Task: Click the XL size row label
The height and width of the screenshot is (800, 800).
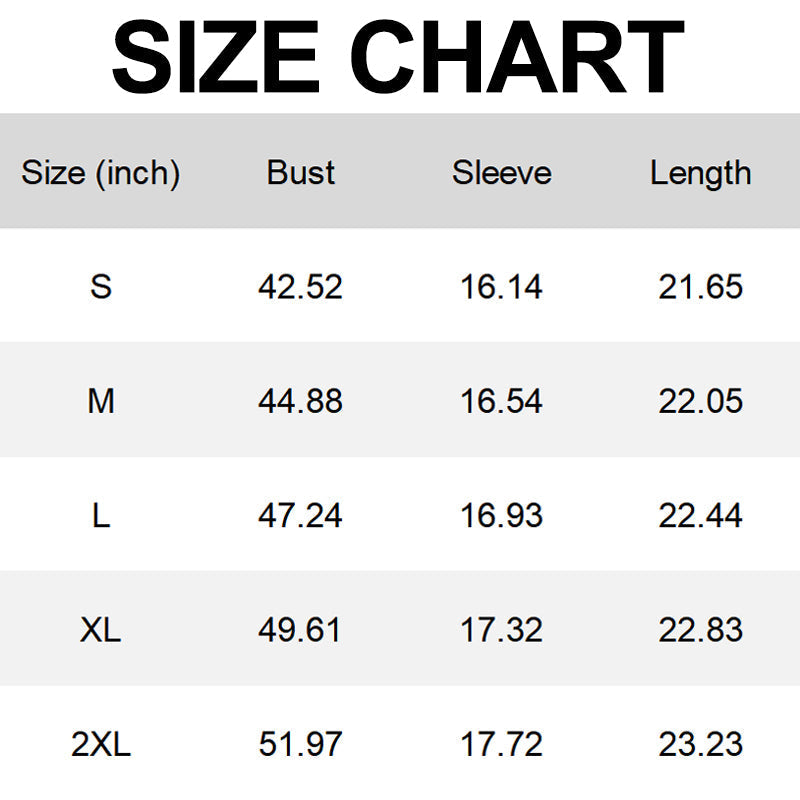Action: (x=101, y=630)
